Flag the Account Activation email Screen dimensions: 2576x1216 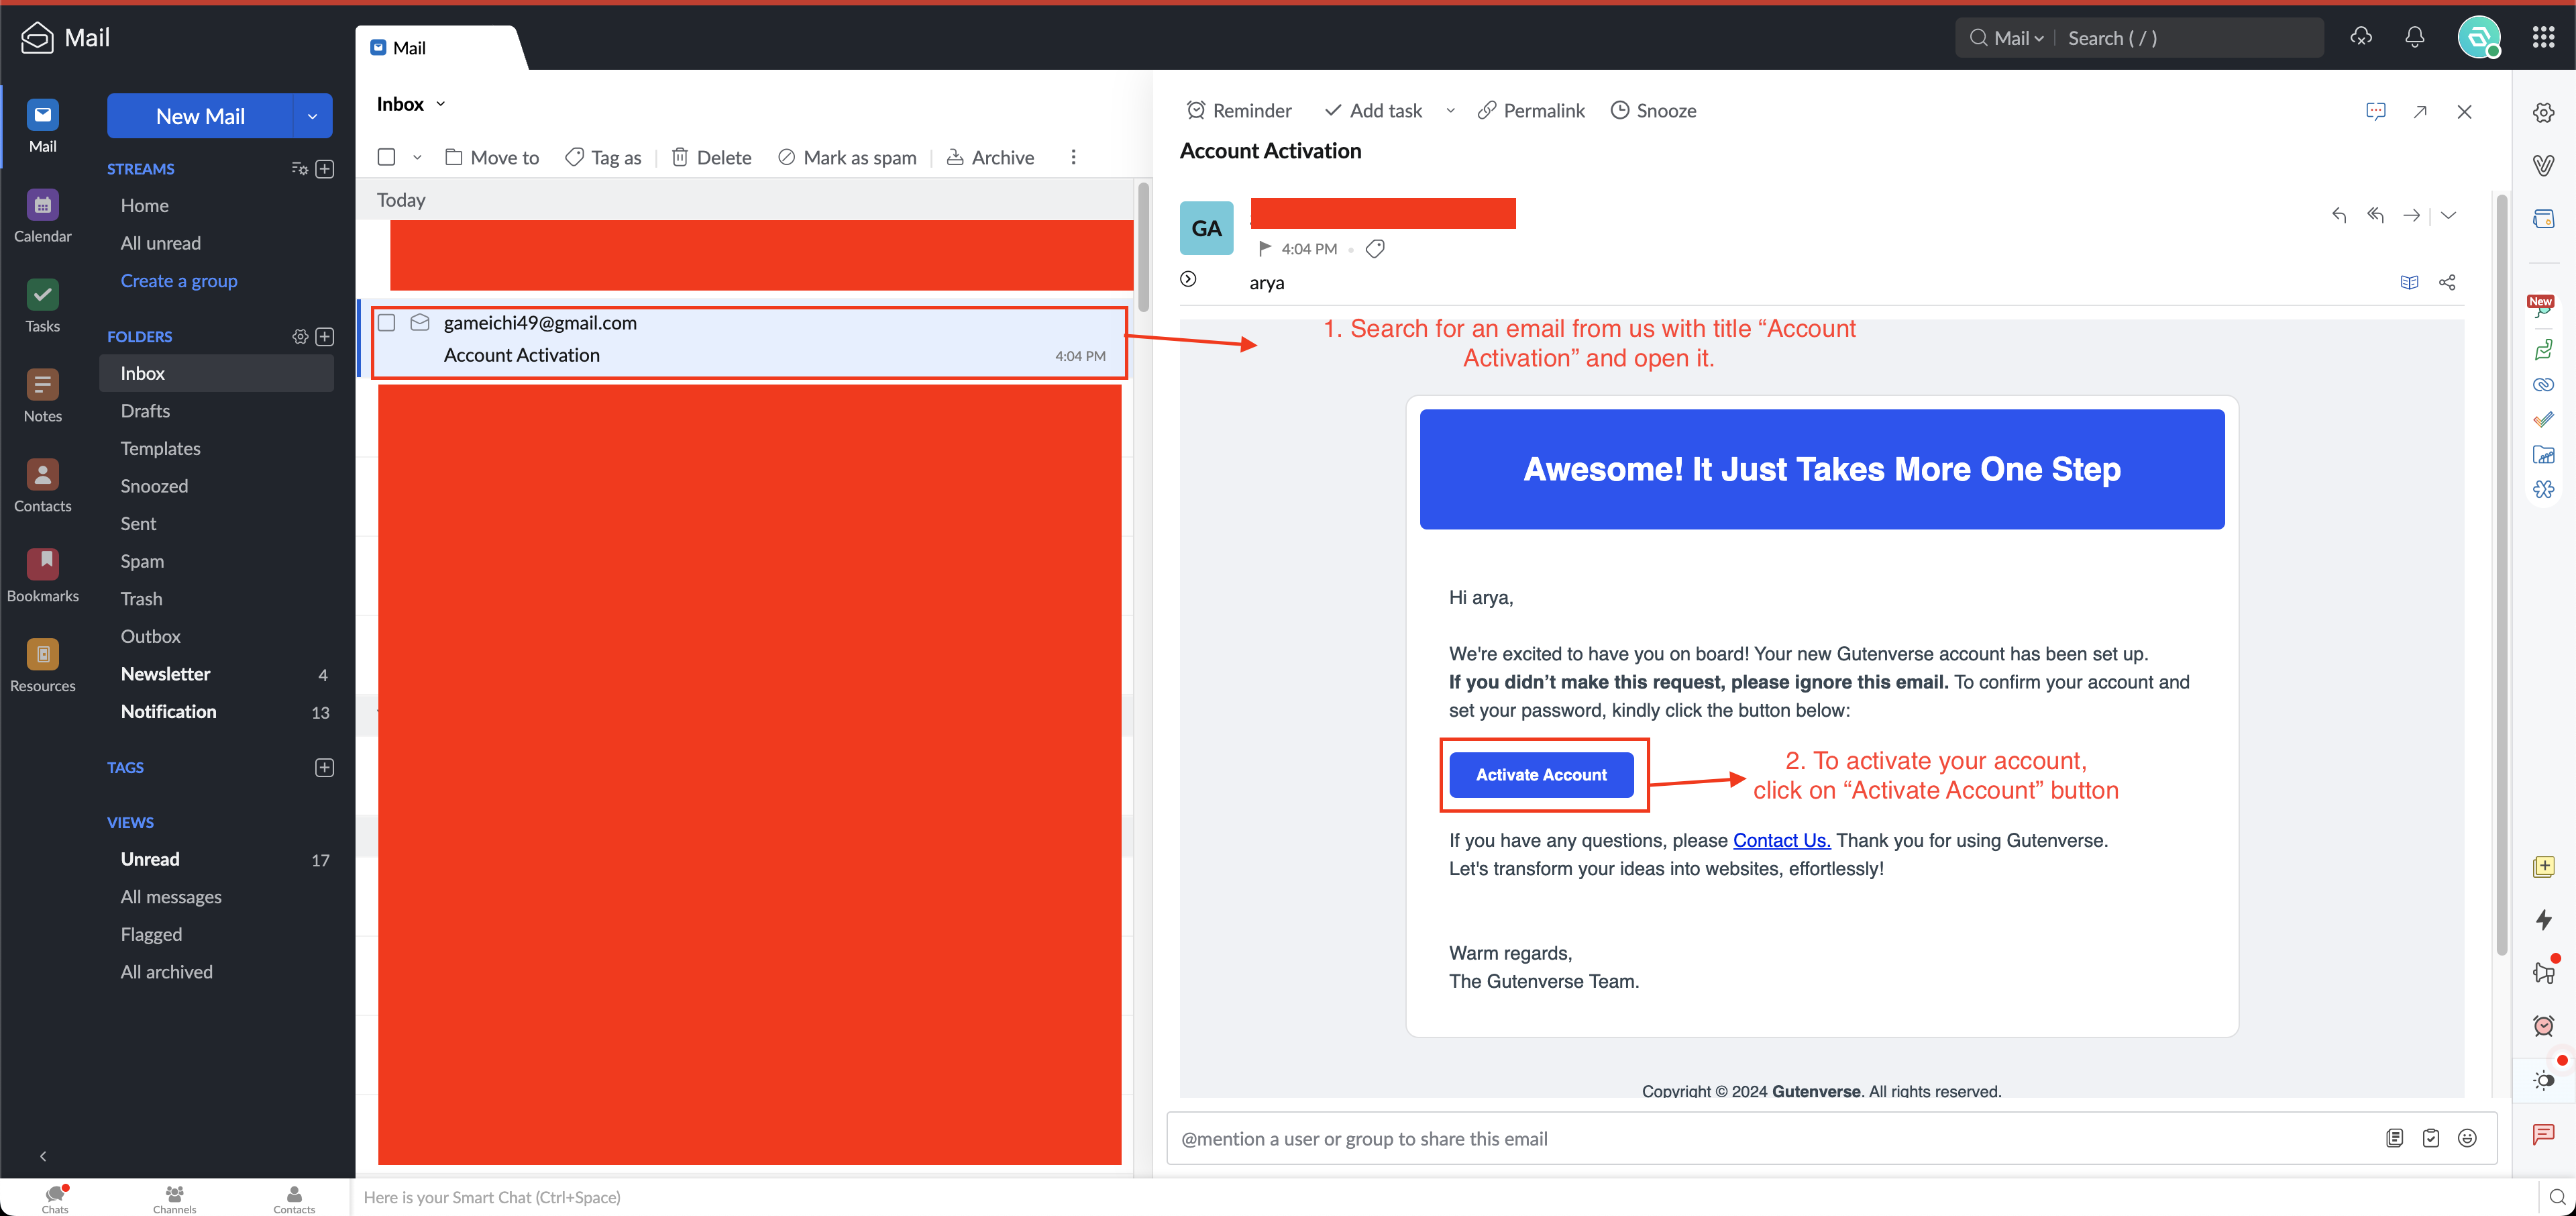pyautogui.click(x=1264, y=249)
